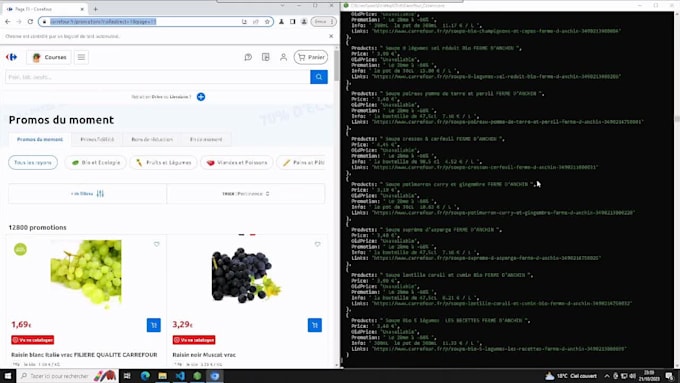Click the share icon in address bar

[x=256, y=22]
